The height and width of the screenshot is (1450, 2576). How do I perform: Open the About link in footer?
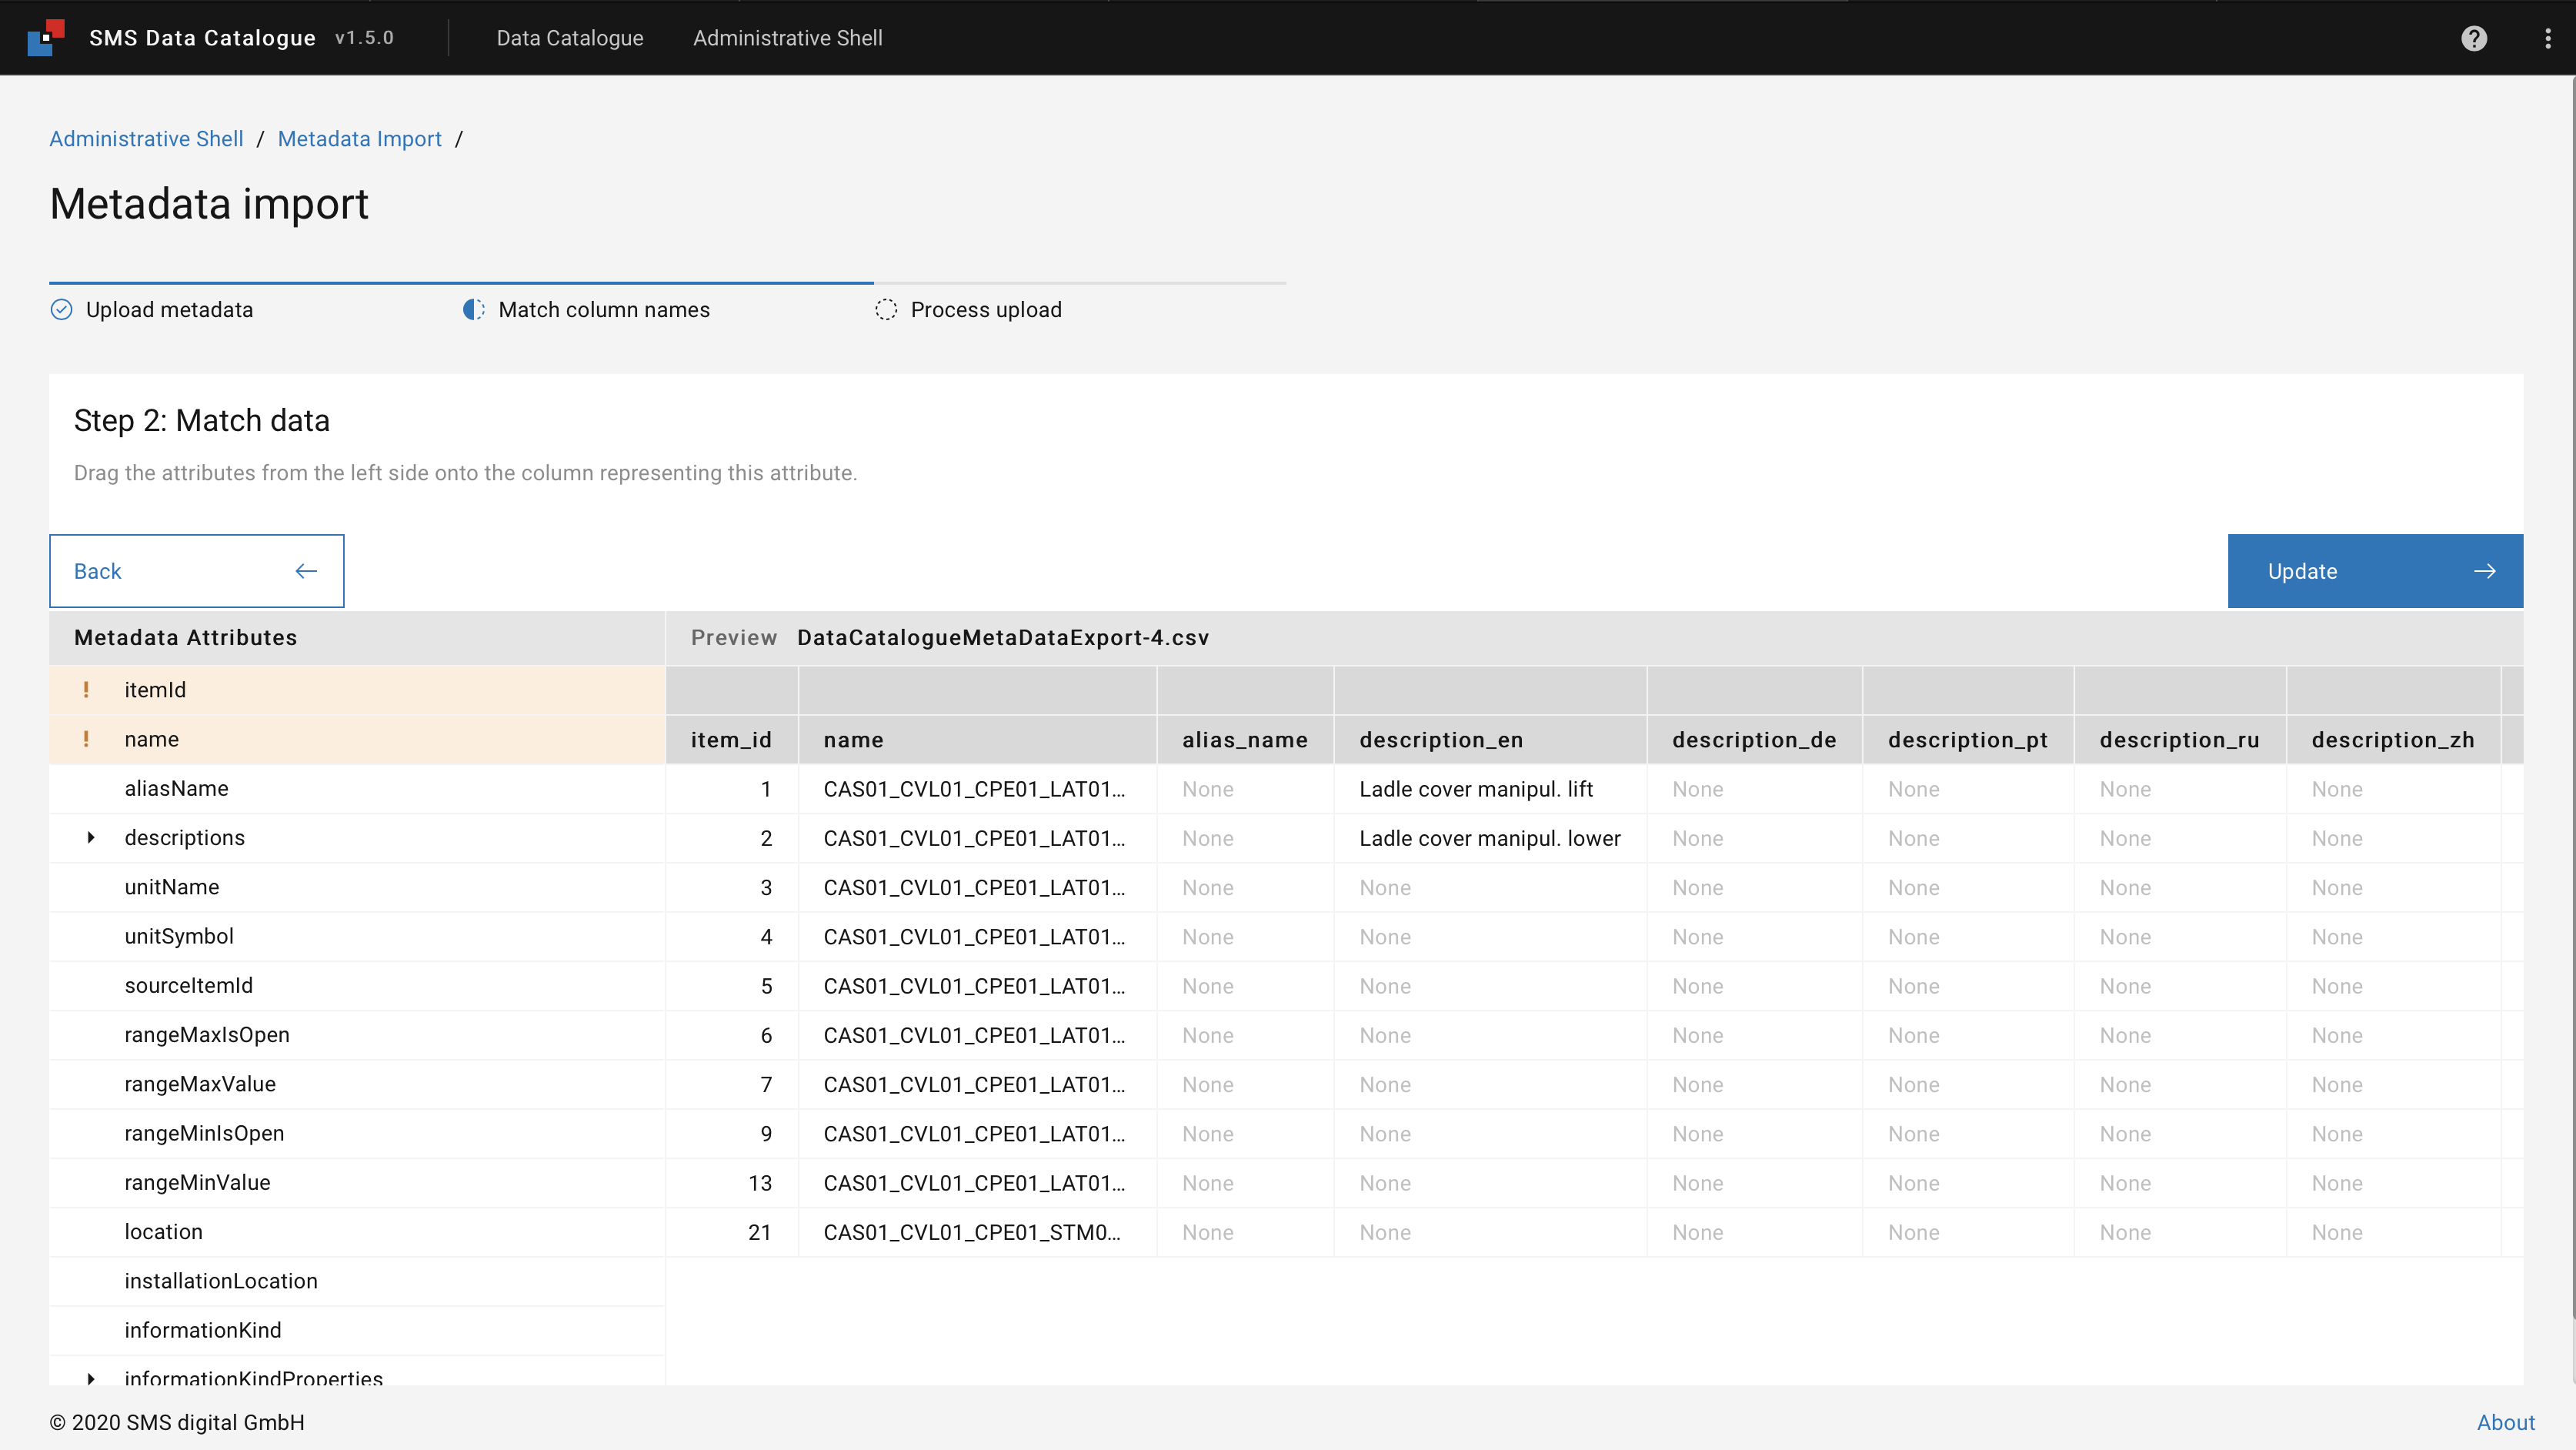point(2505,1422)
